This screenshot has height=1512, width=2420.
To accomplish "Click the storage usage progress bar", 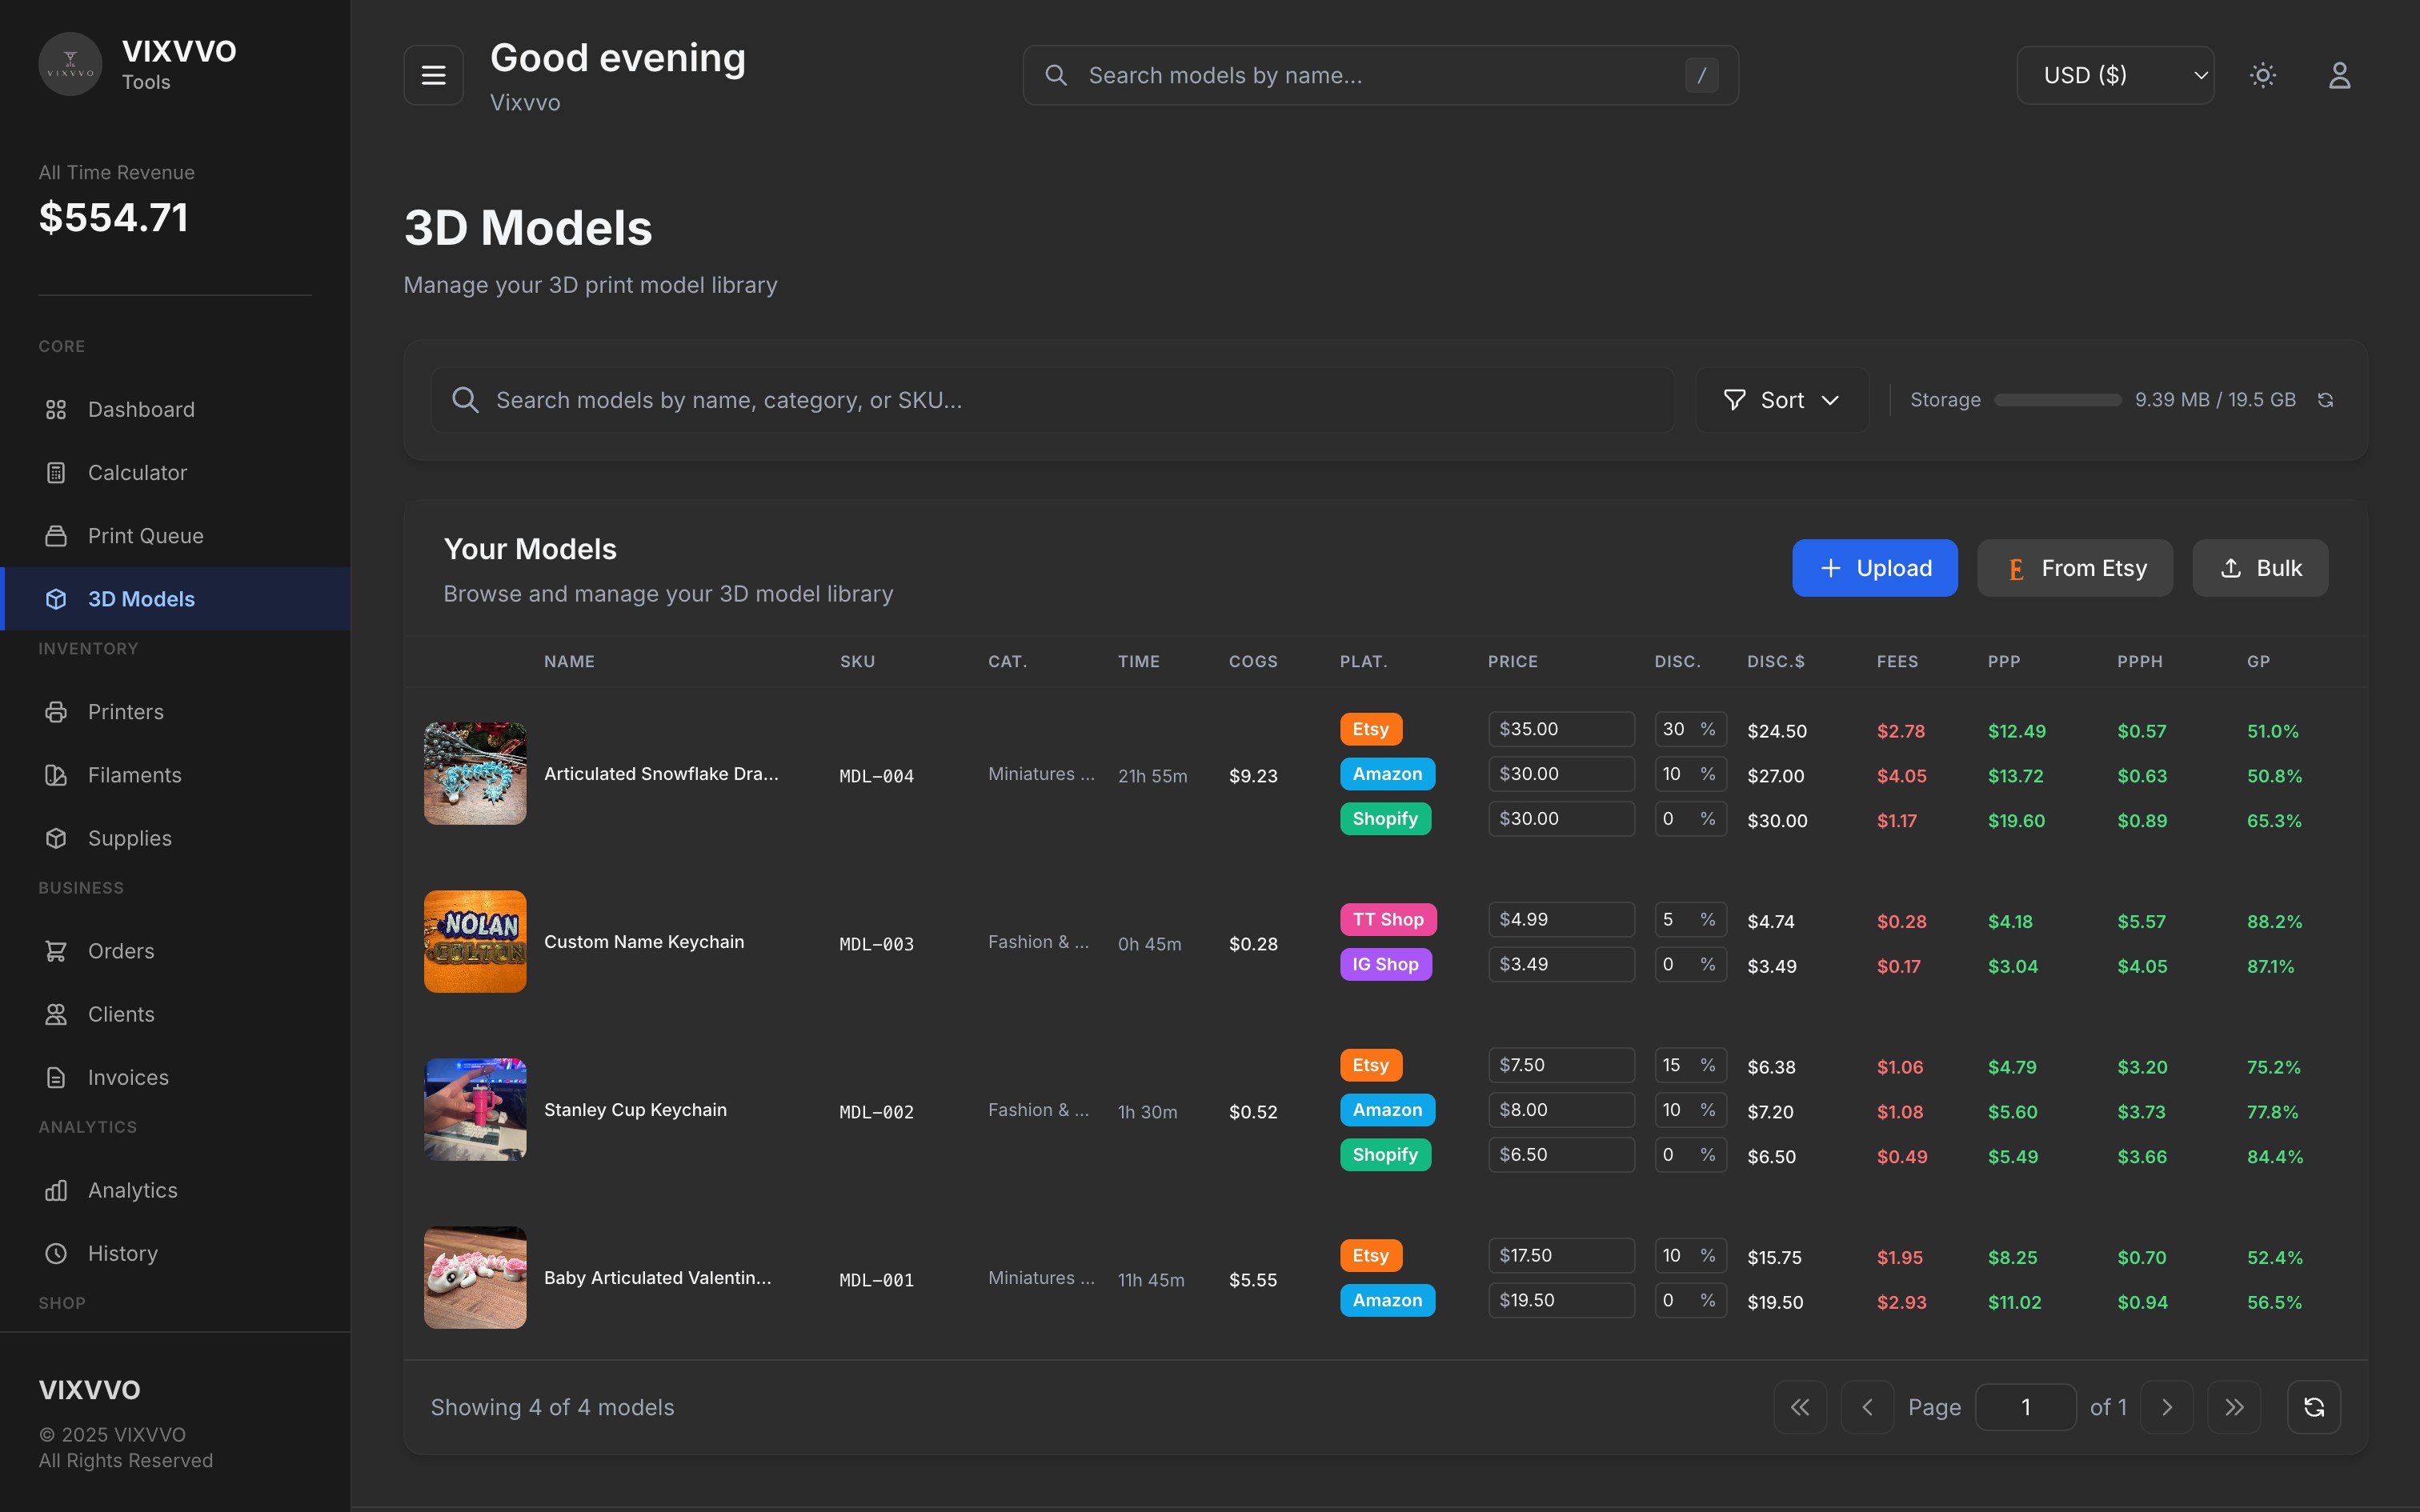I will pyautogui.click(x=2057, y=400).
